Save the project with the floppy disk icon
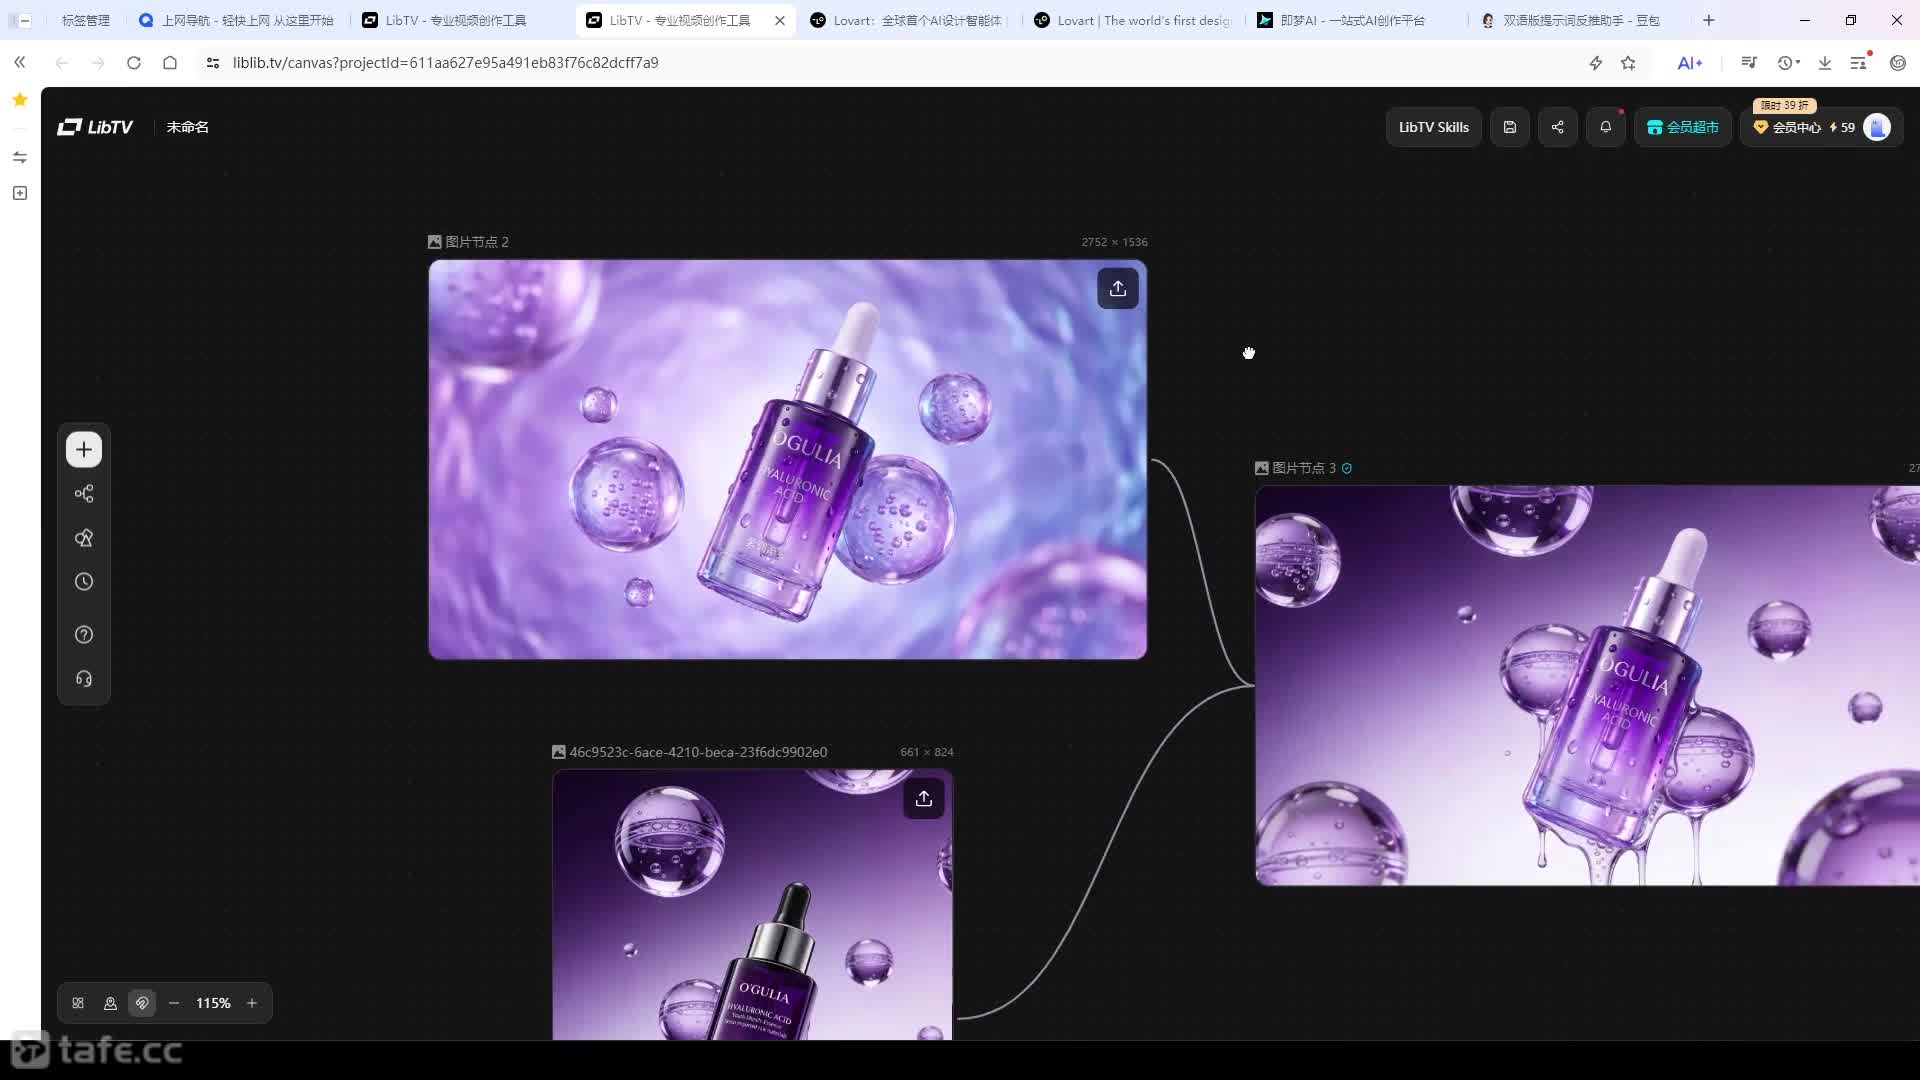Viewport: 1920px width, 1080px height. pyautogui.click(x=1510, y=127)
